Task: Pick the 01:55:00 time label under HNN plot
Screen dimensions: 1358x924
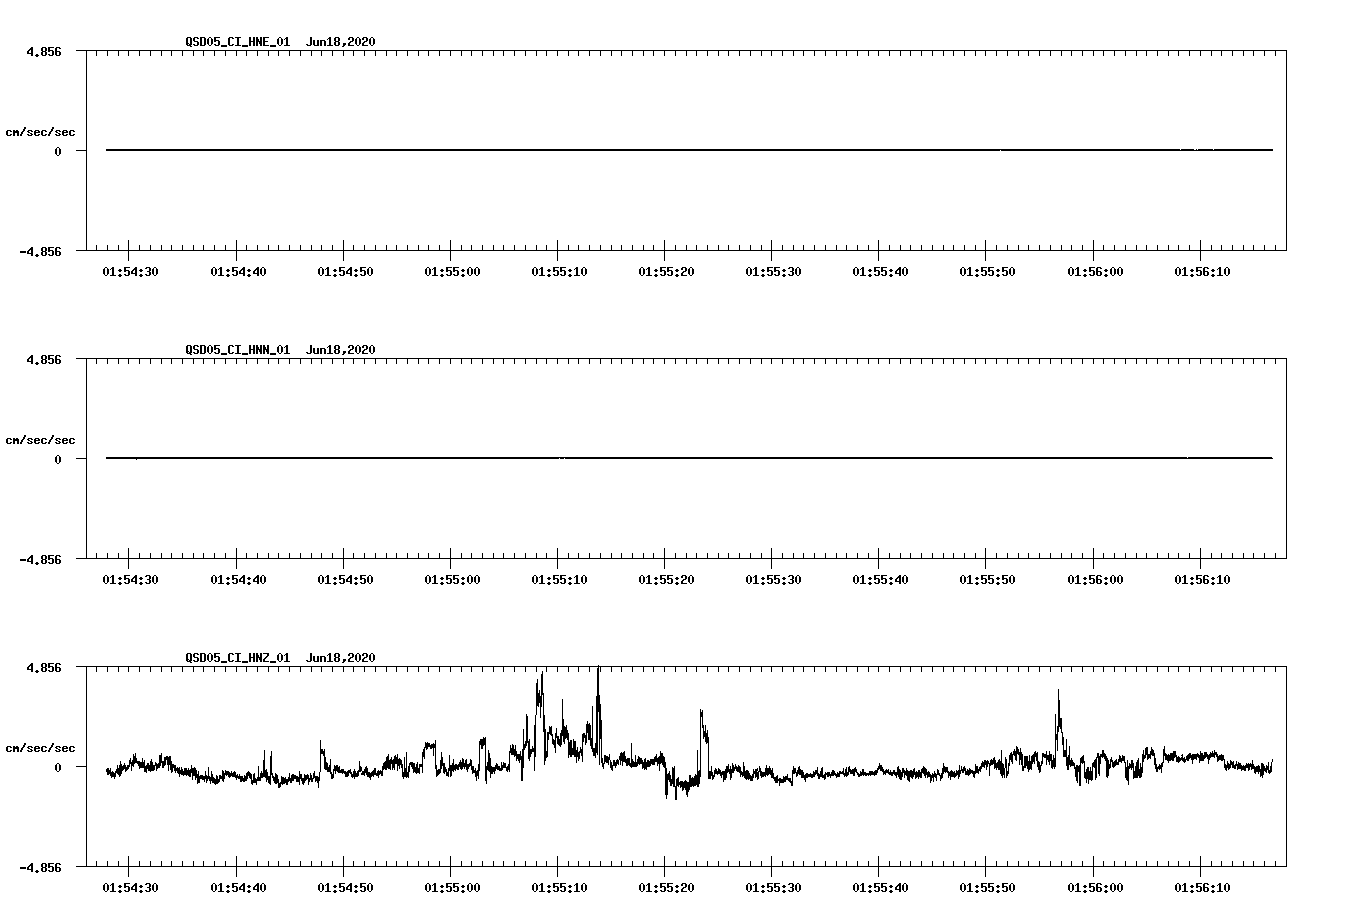Action: (452, 580)
